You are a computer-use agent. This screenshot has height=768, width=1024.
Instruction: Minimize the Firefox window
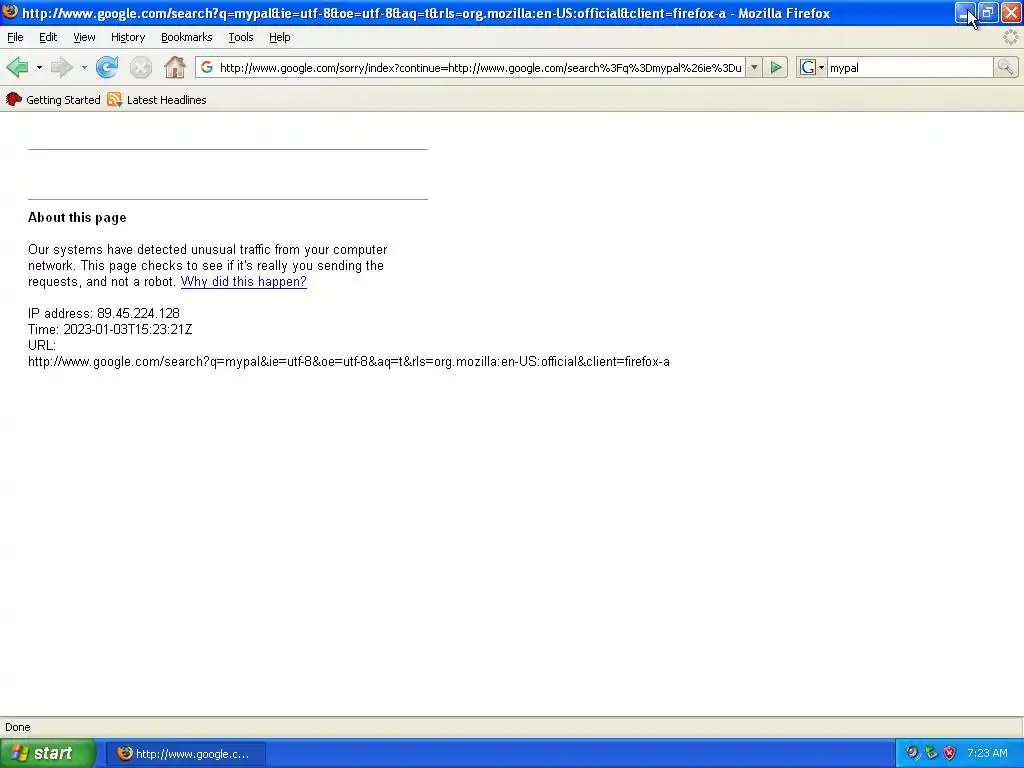[965, 12]
